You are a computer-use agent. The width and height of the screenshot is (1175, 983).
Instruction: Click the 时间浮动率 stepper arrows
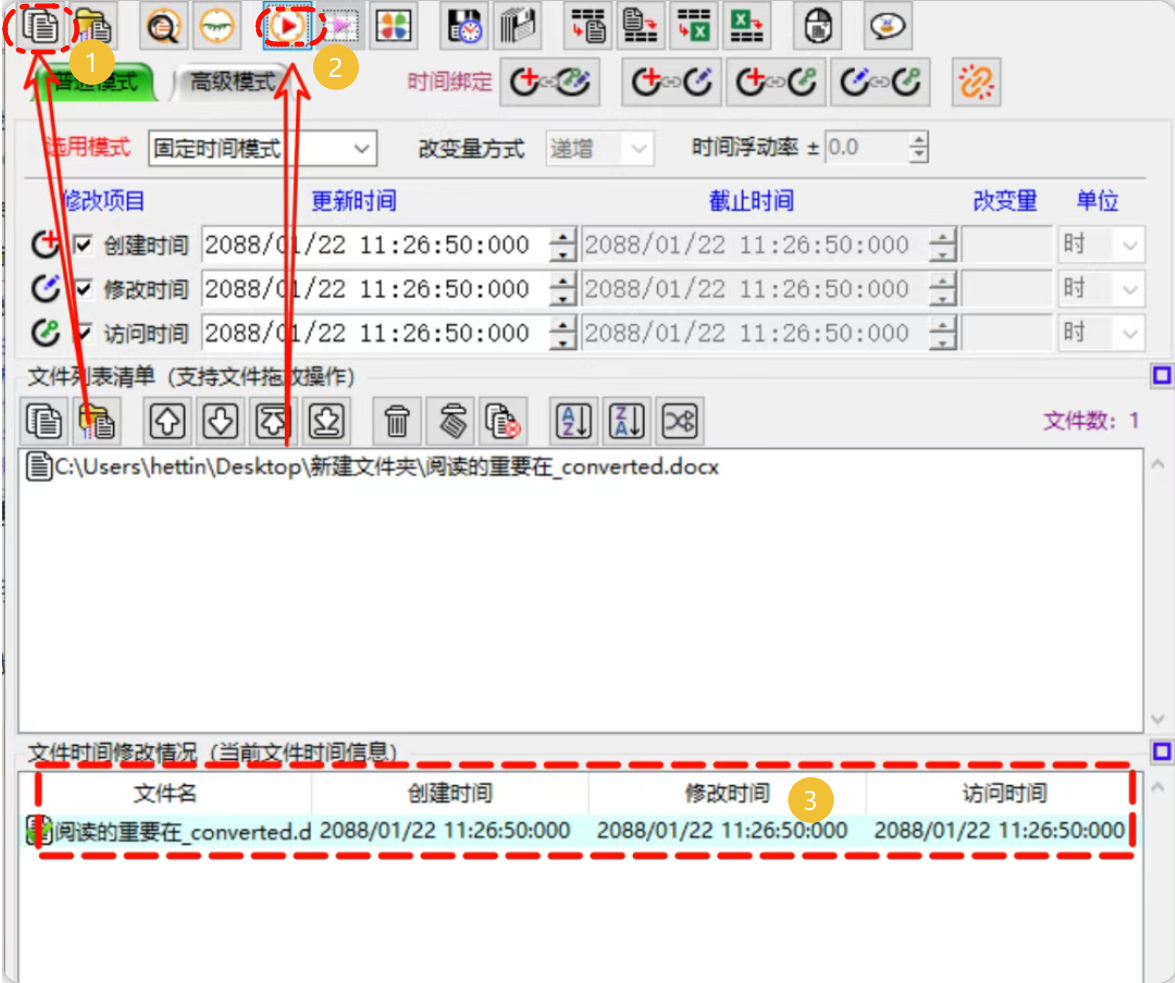tap(919, 148)
